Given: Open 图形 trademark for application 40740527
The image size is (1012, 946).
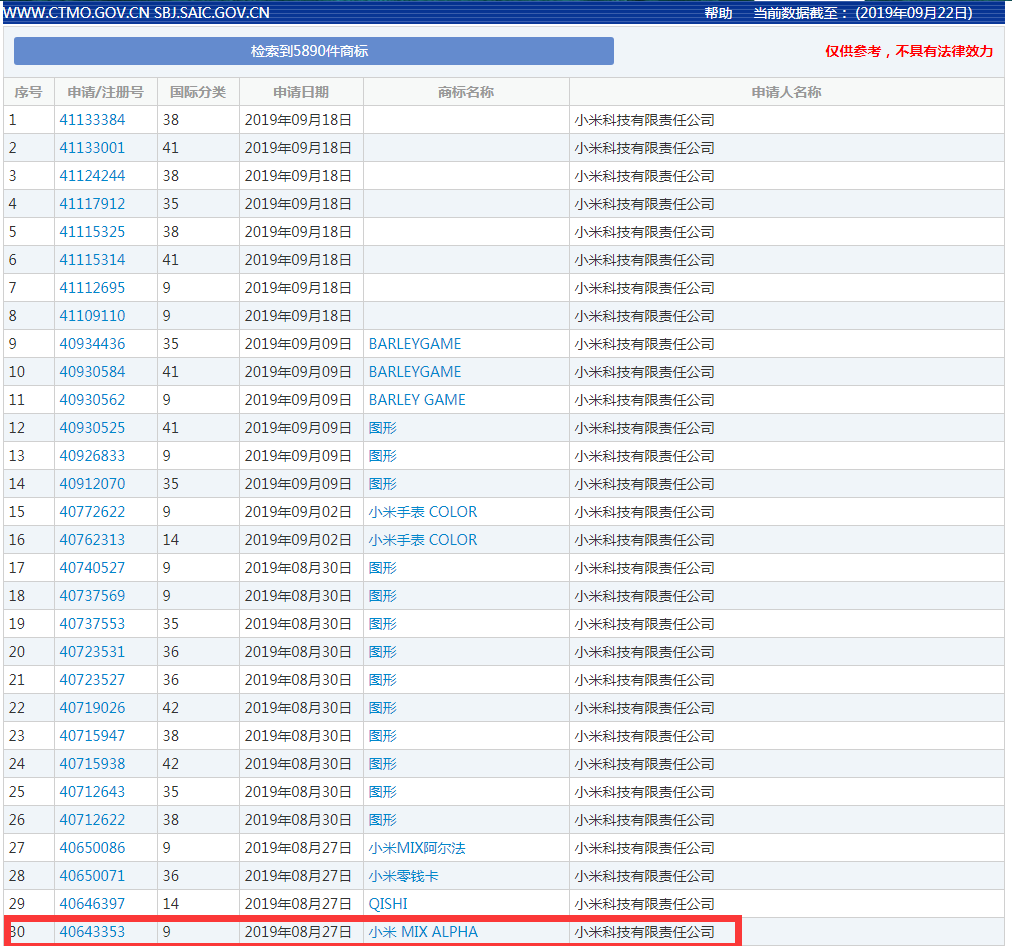Looking at the screenshot, I should (383, 568).
